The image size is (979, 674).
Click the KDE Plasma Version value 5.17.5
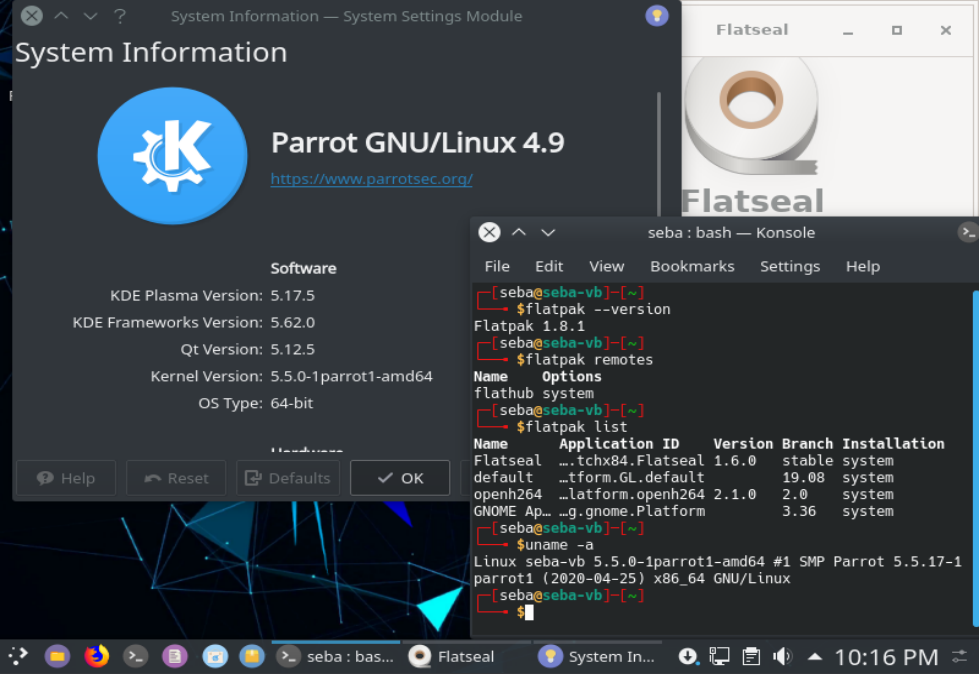pos(293,295)
